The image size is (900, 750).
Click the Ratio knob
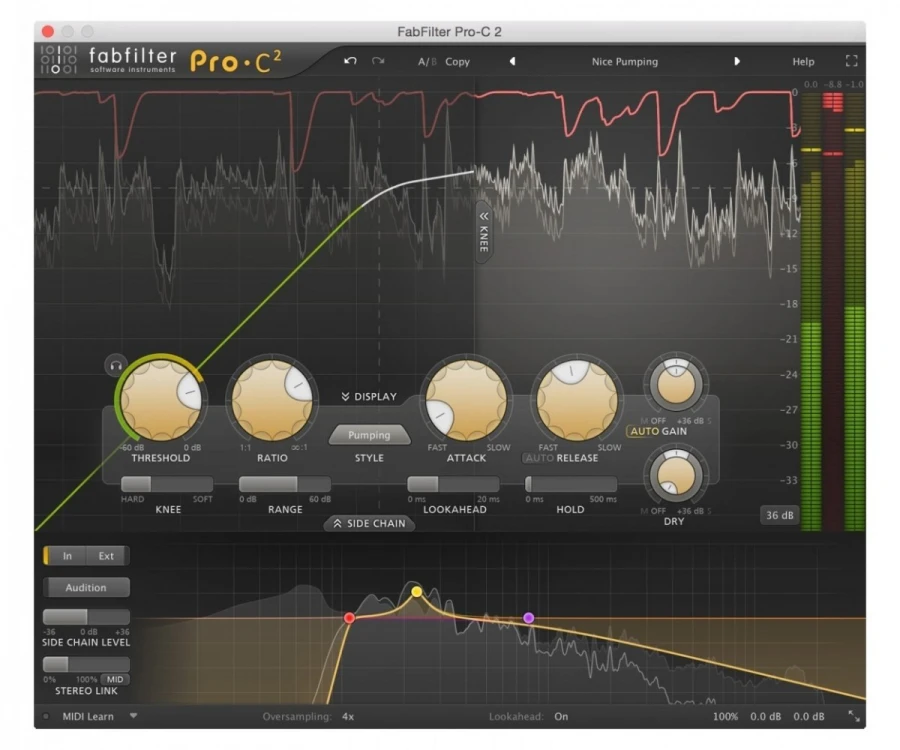coord(272,400)
